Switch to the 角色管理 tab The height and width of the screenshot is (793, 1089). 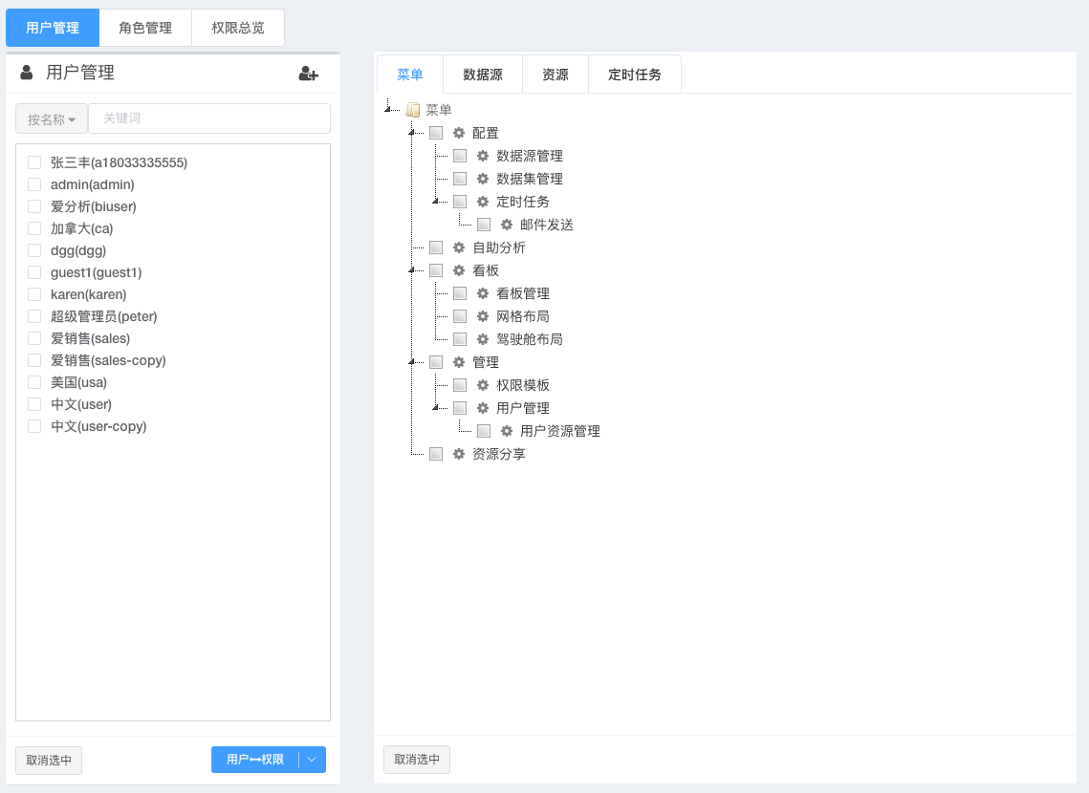[145, 28]
